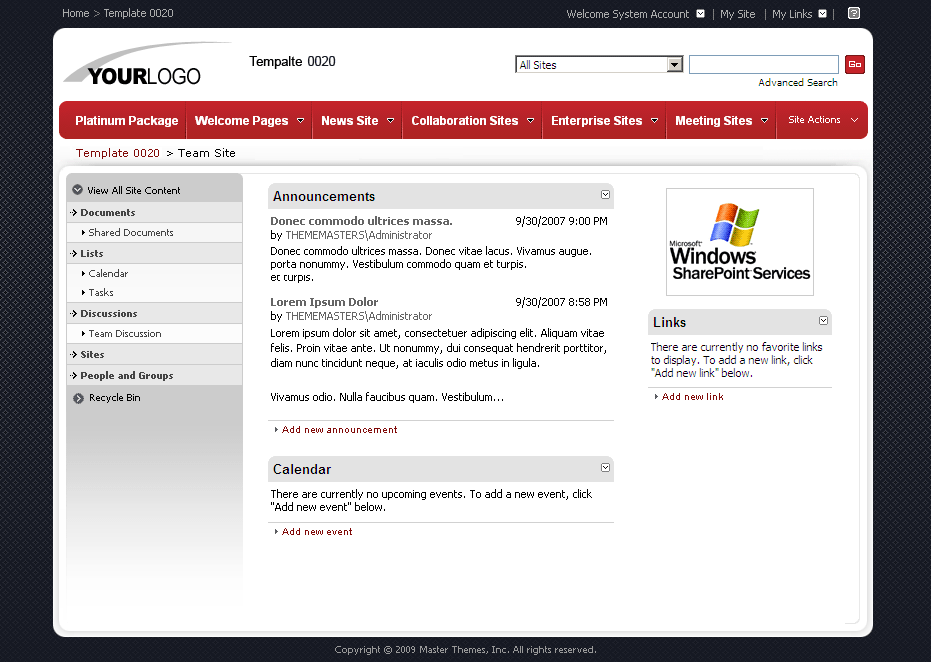Click inside the search input field
The width and height of the screenshot is (931, 662).
pos(763,63)
